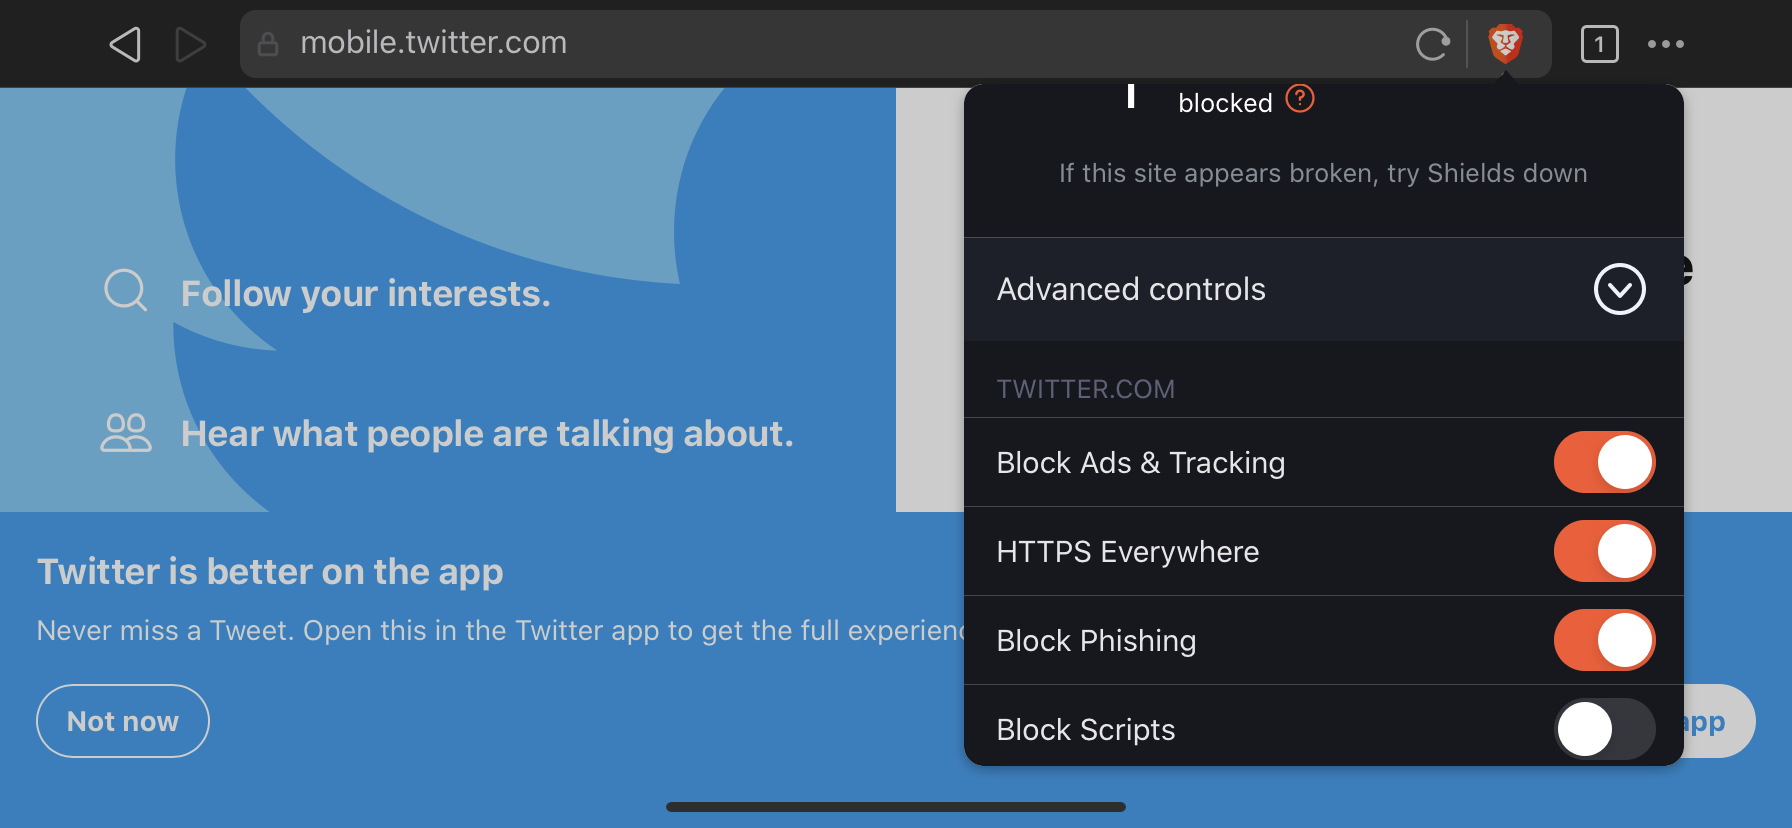
Task: Open the tabs counter button
Action: coord(1599,44)
